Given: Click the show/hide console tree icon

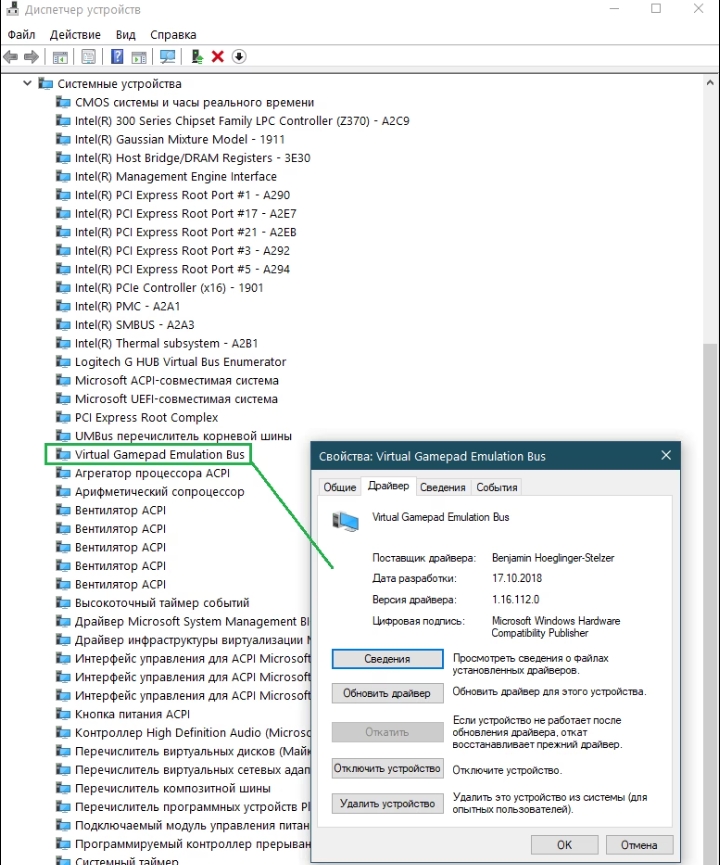Looking at the screenshot, I should pos(60,57).
